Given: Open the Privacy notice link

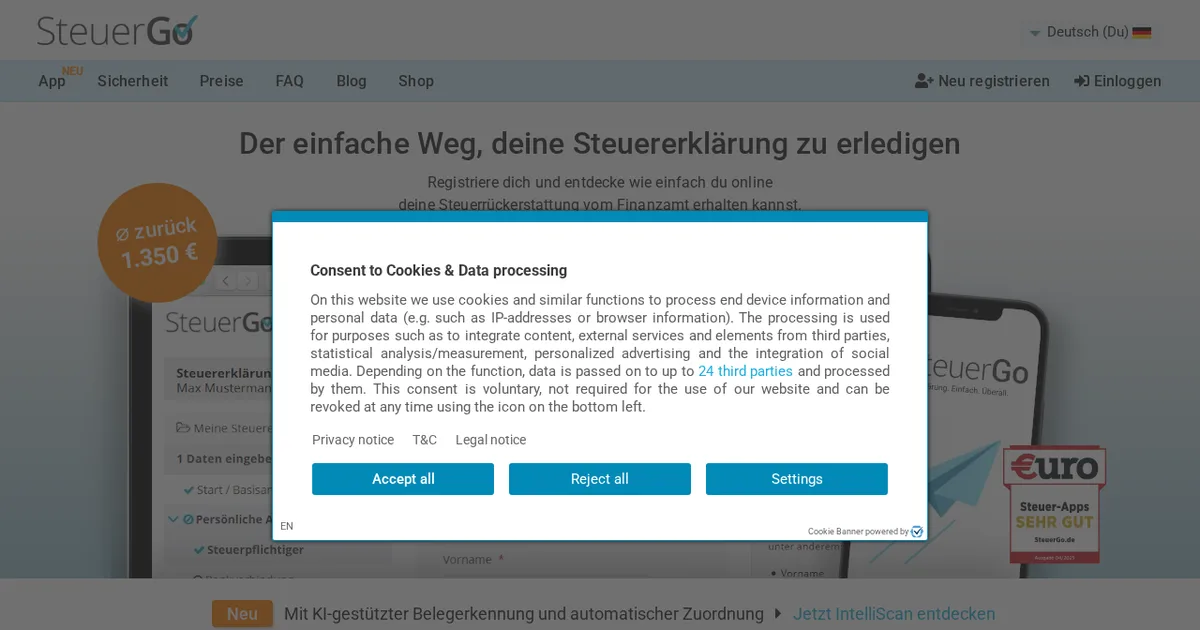Looking at the screenshot, I should [x=353, y=440].
